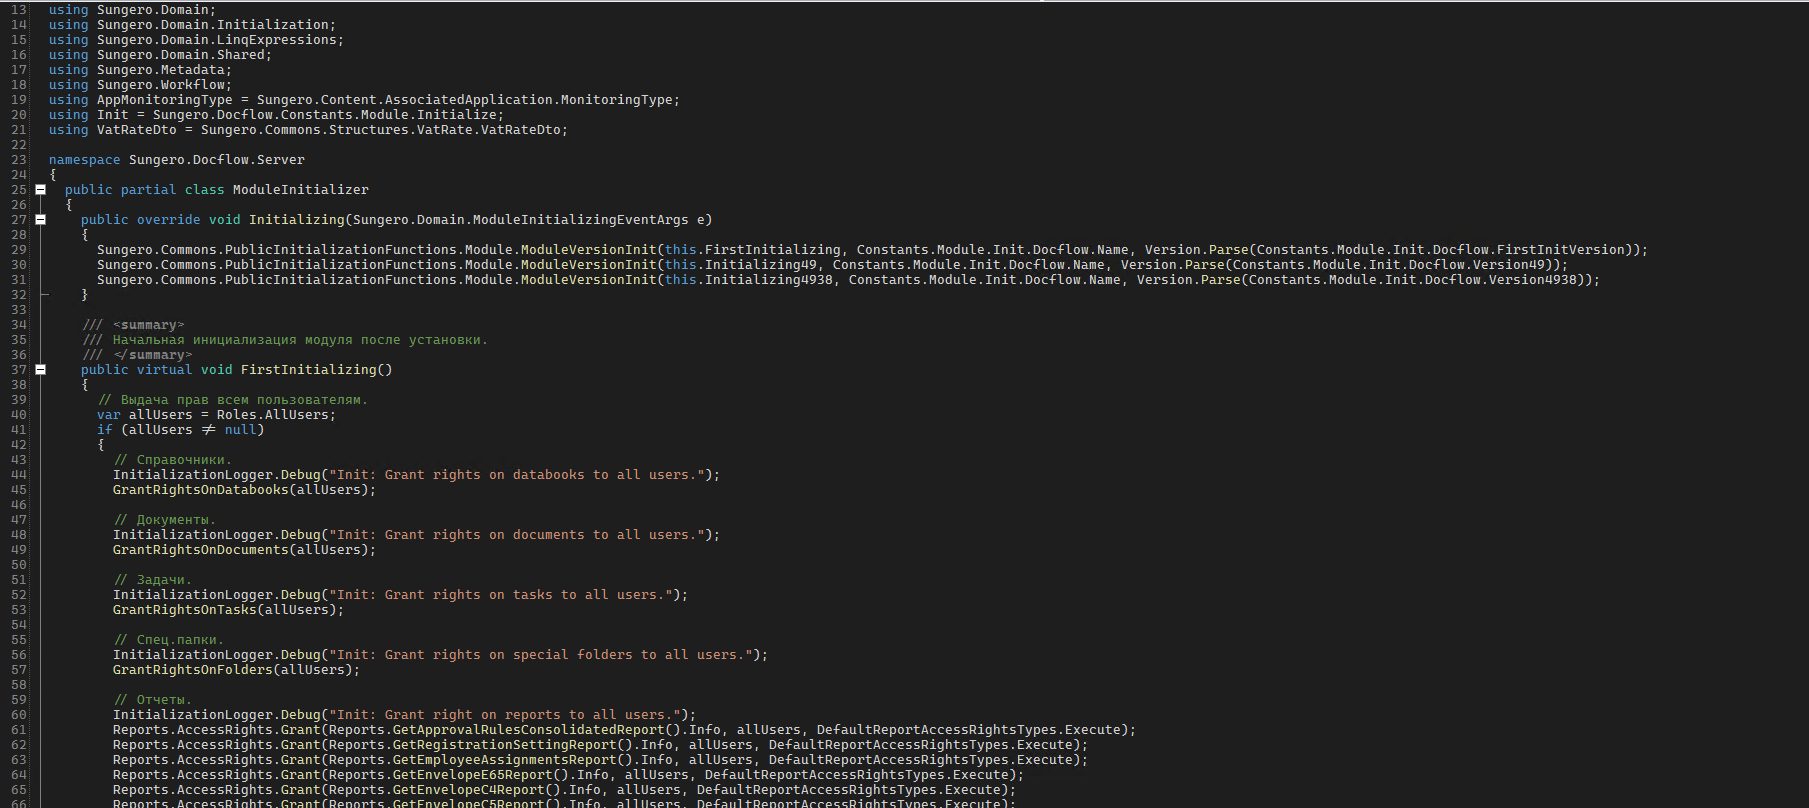Click line number 60 in the gutter
Image resolution: width=1809 pixels, height=808 pixels.
[19, 715]
